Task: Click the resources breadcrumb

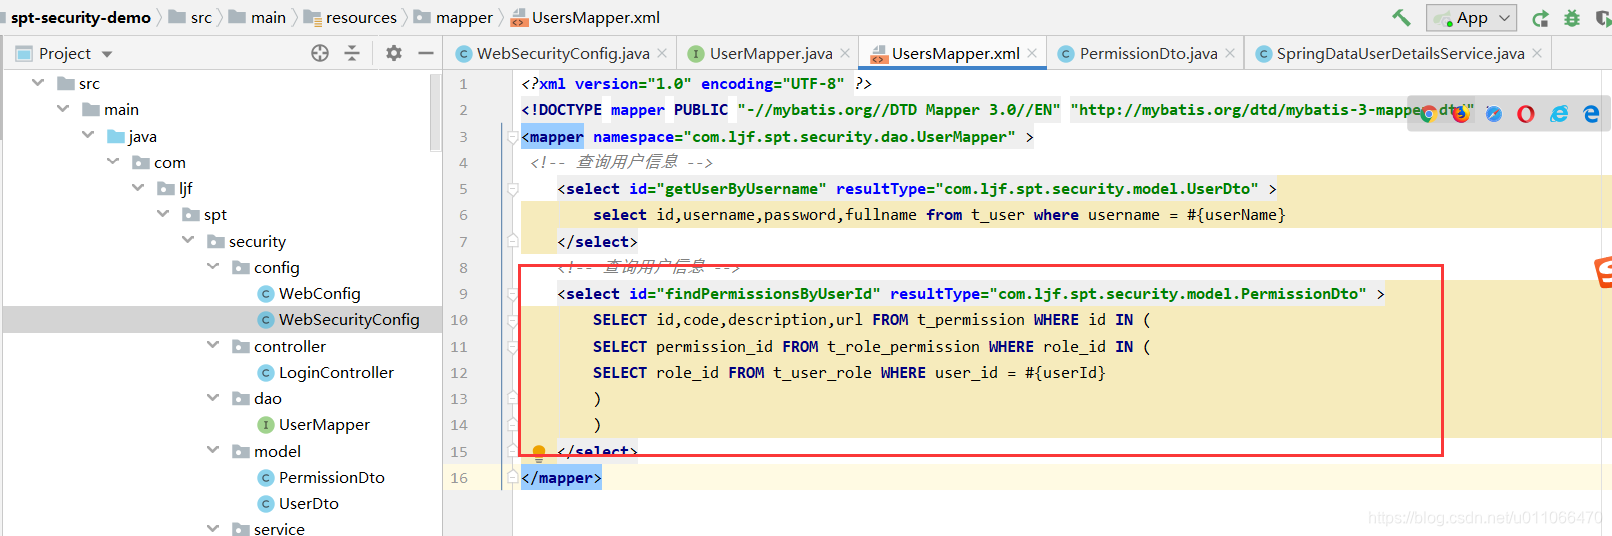Action: [350, 17]
